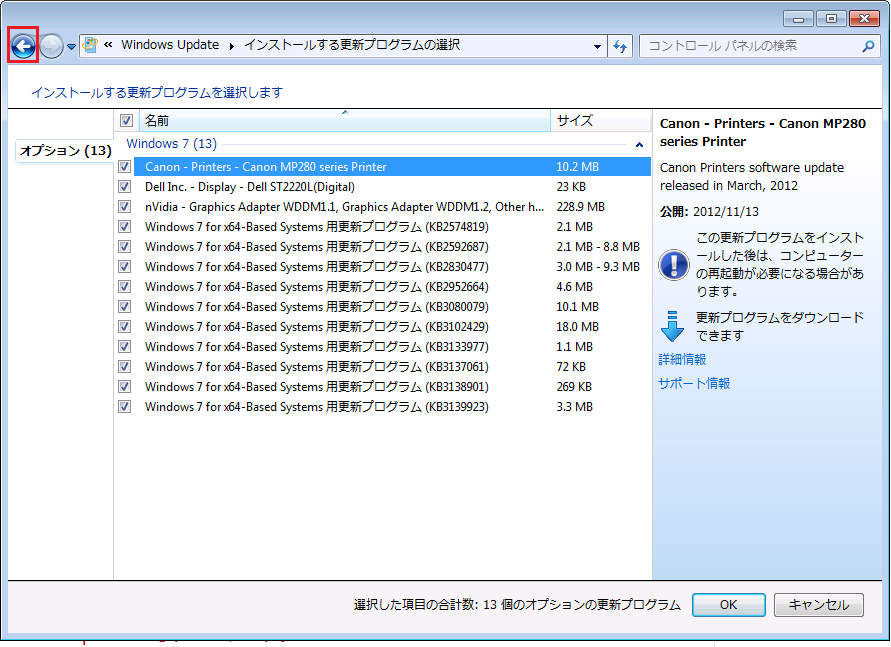Sort by the サイズ column header

pyautogui.click(x=601, y=120)
